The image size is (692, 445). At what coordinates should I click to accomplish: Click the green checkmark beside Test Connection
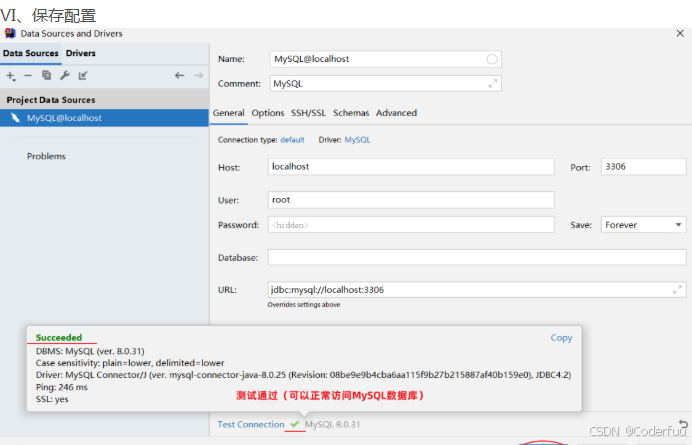click(x=295, y=424)
